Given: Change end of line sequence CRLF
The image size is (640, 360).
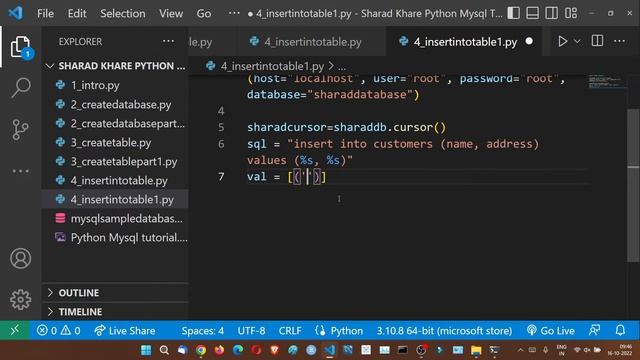Looking at the screenshot, I should click(290, 331).
